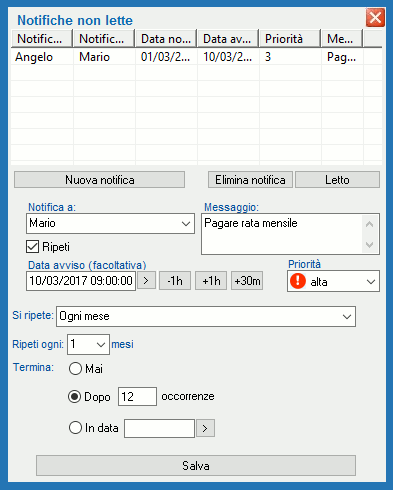Select the Mario cell in the table
Screen dimensions: 393x490
(x=104, y=57)
